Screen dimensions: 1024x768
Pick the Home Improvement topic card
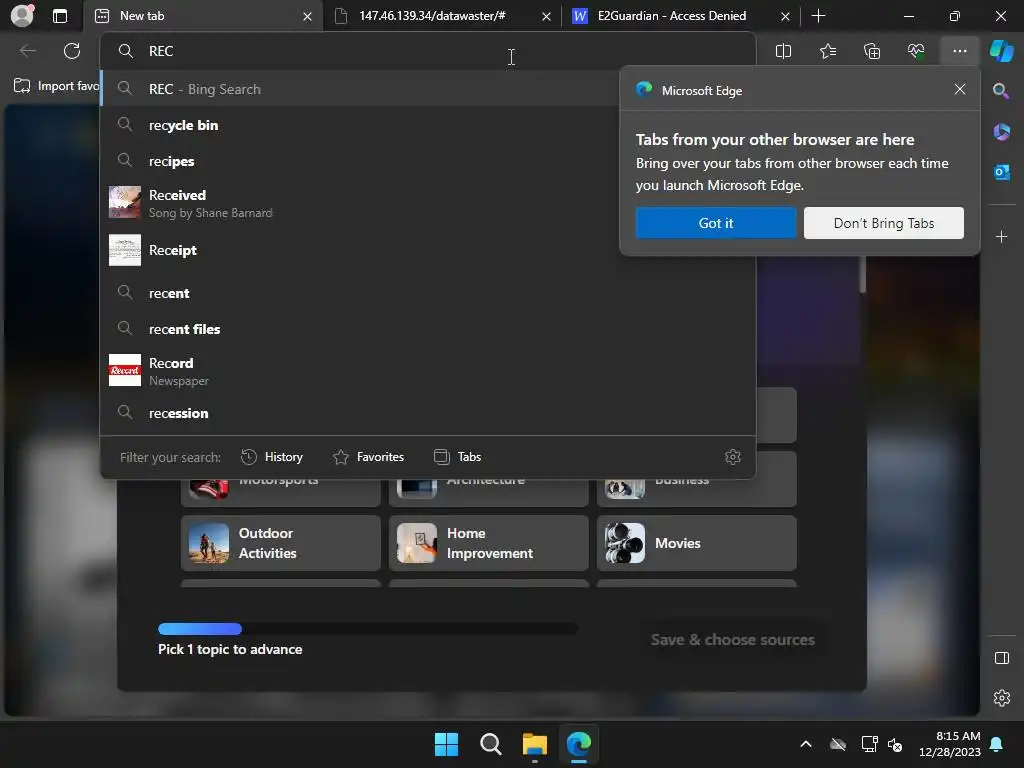coord(488,543)
